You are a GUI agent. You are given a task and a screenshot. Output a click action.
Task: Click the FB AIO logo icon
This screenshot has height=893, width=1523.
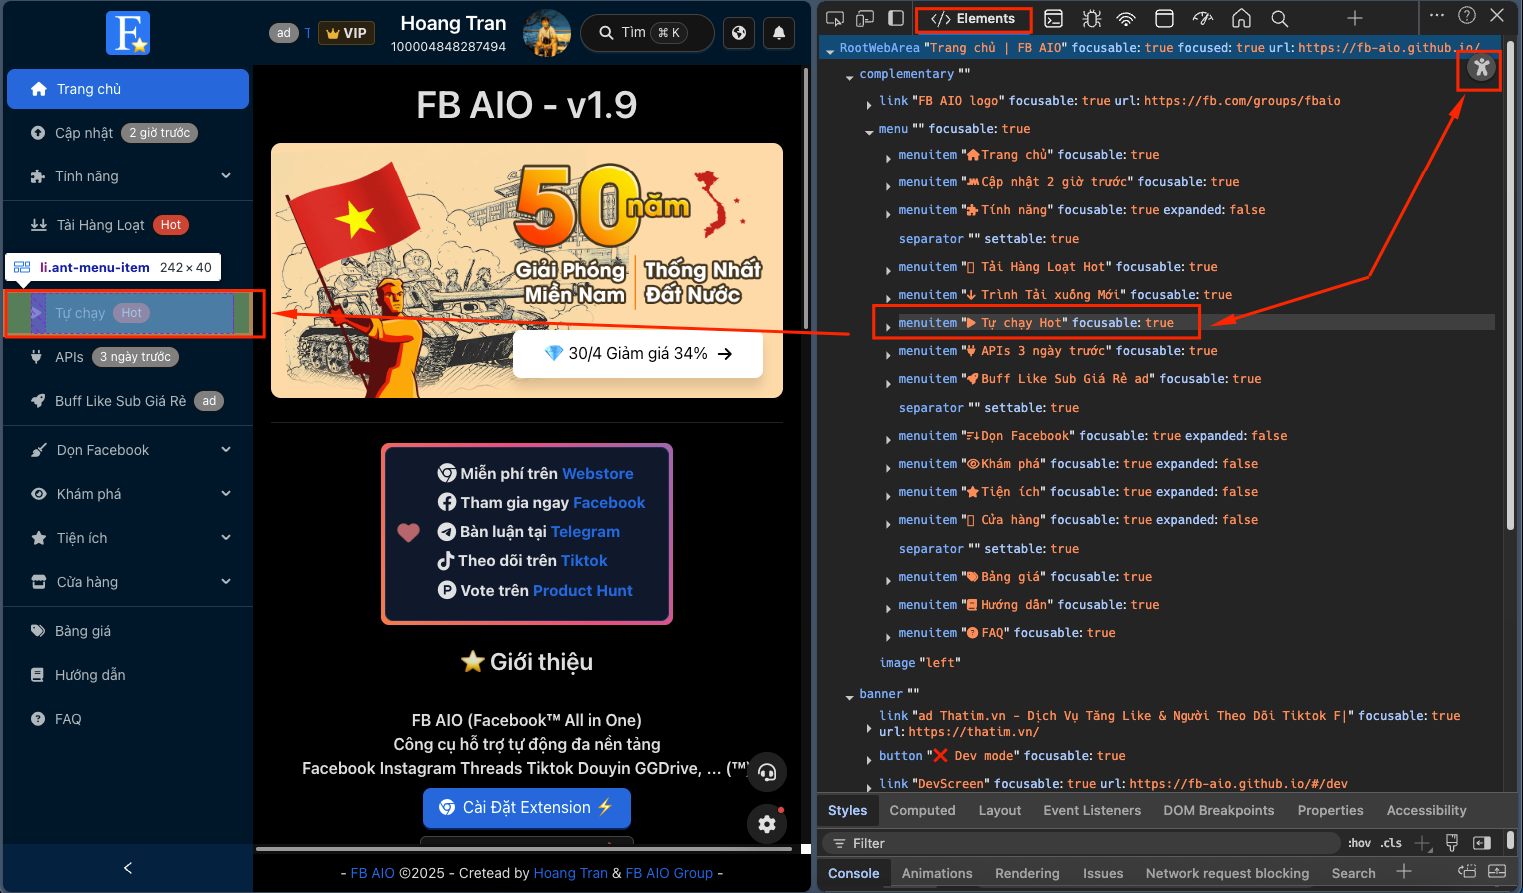pyautogui.click(x=128, y=33)
